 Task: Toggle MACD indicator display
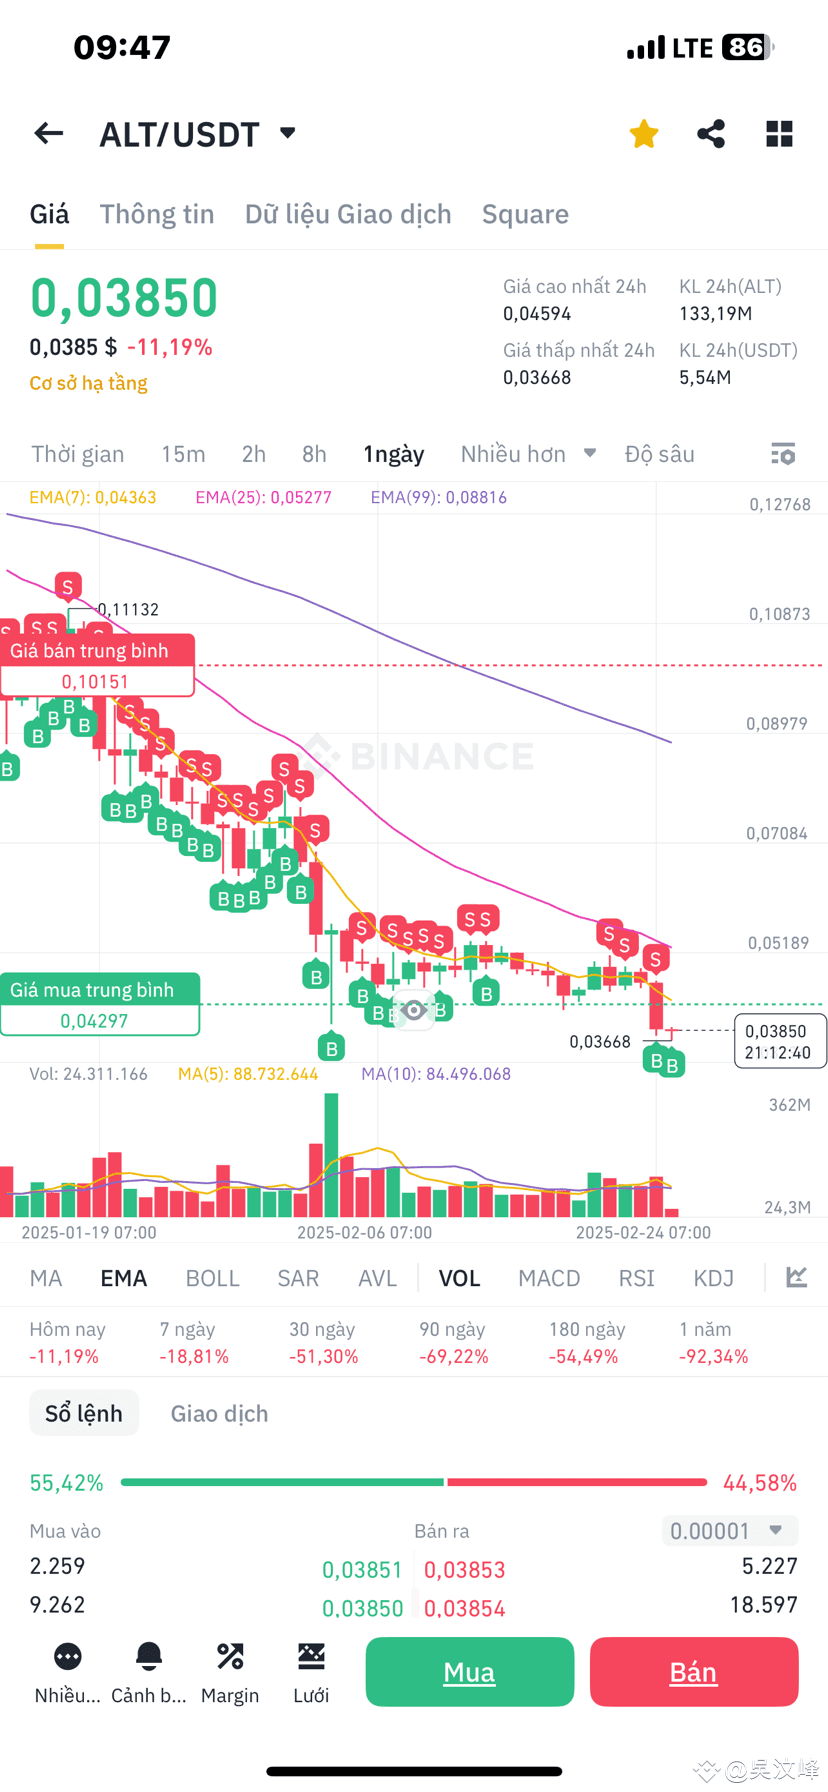(x=549, y=1277)
